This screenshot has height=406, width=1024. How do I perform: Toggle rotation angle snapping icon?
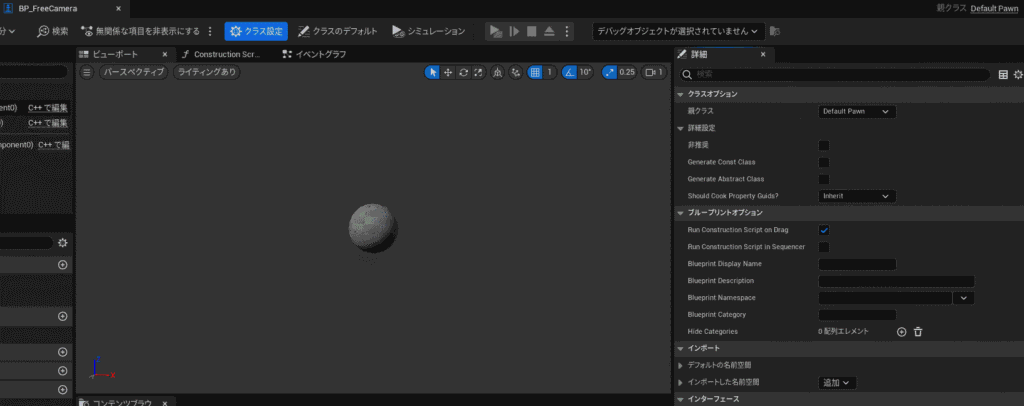[569, 72]
